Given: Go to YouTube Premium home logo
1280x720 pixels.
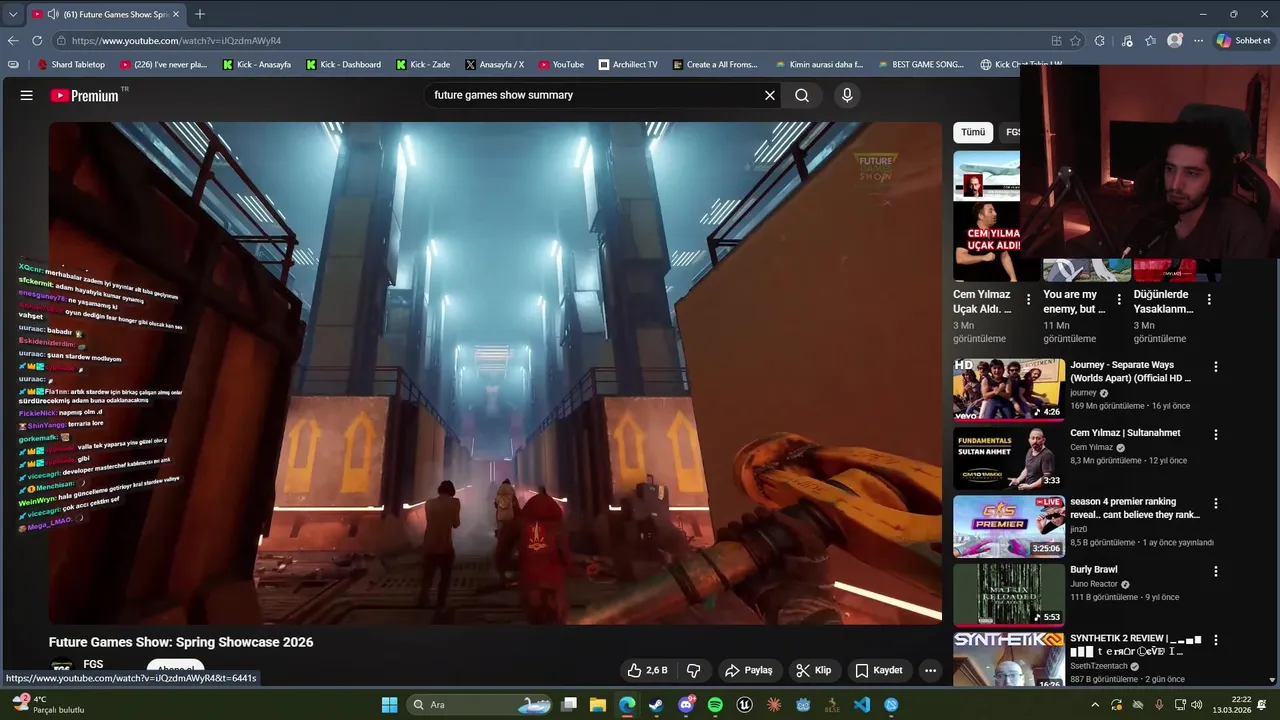Looking at the screenshot, I should [x=85, y=95].
